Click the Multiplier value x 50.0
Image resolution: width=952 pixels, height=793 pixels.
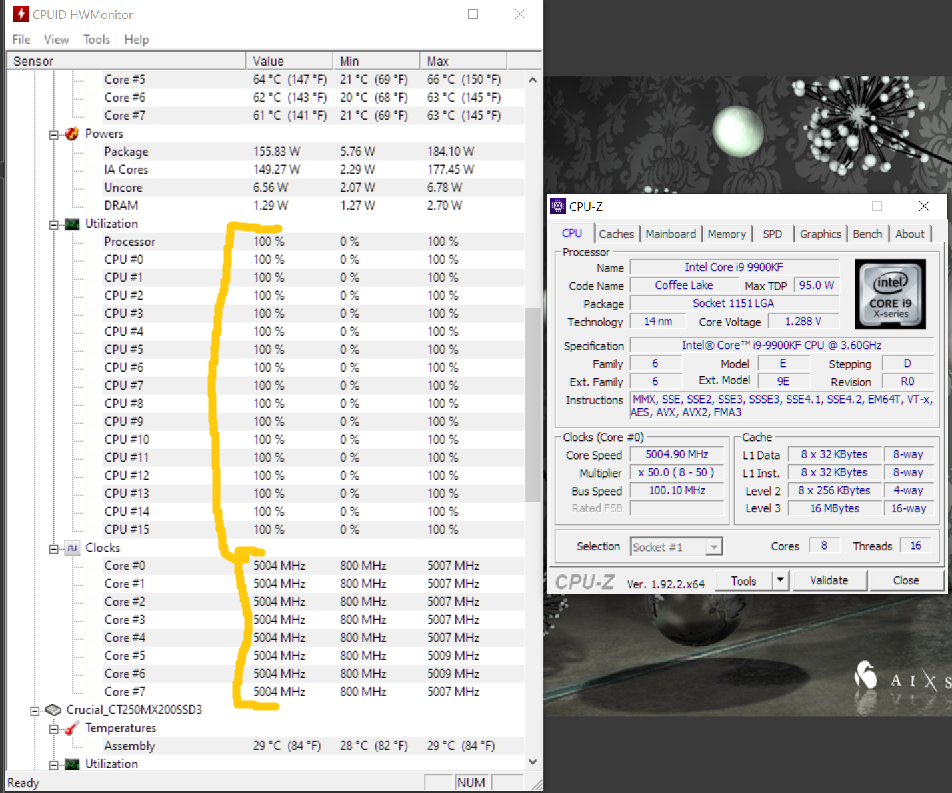677,472
